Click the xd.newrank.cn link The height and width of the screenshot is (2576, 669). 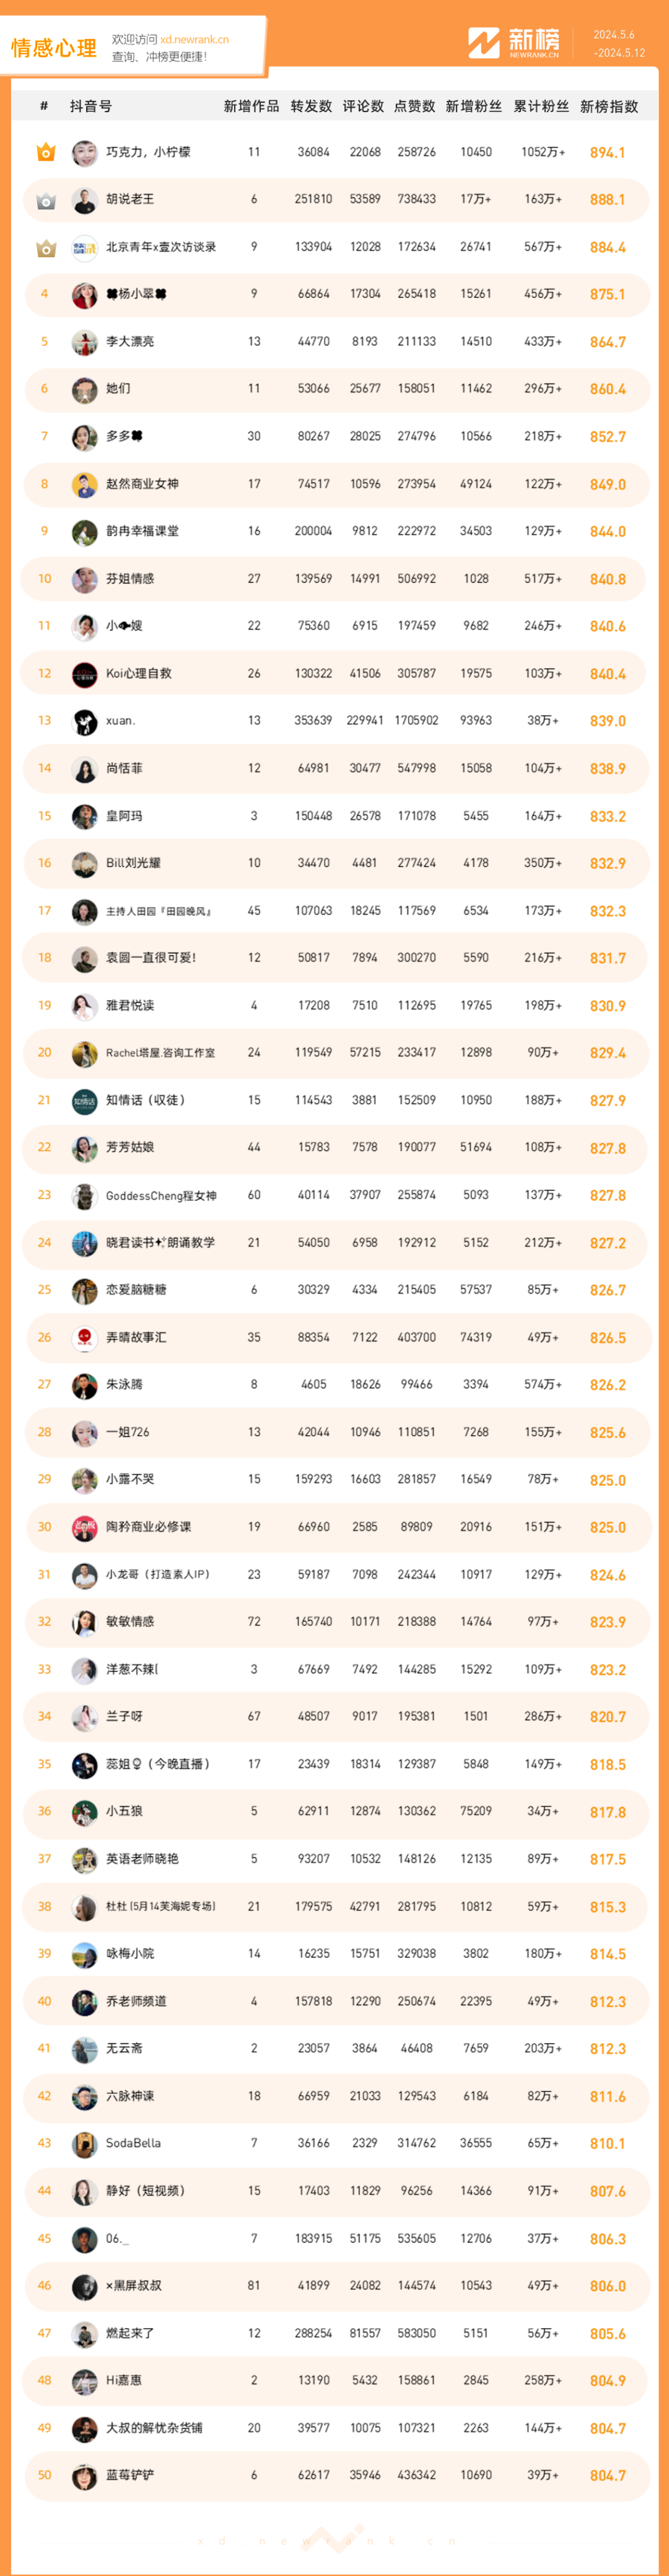tap(194, 40)
